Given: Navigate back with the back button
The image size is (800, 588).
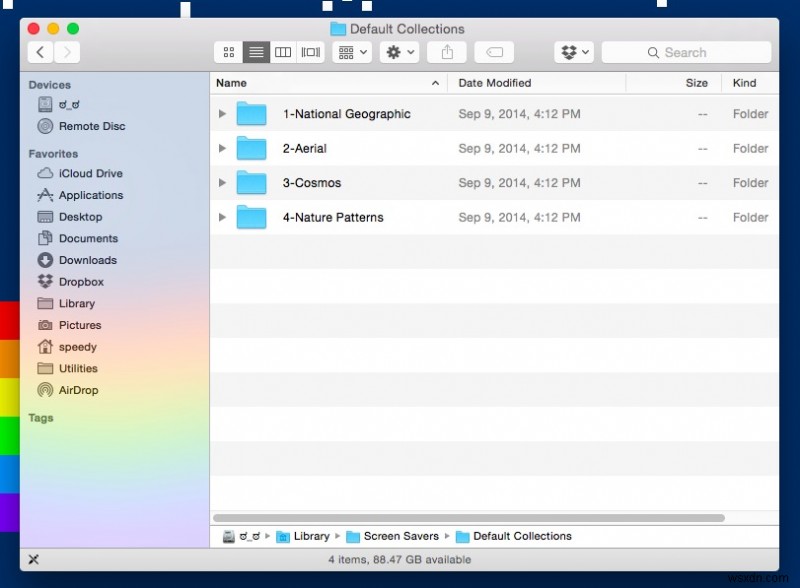Looking at the screenshot, I should [x=39, y=52].
